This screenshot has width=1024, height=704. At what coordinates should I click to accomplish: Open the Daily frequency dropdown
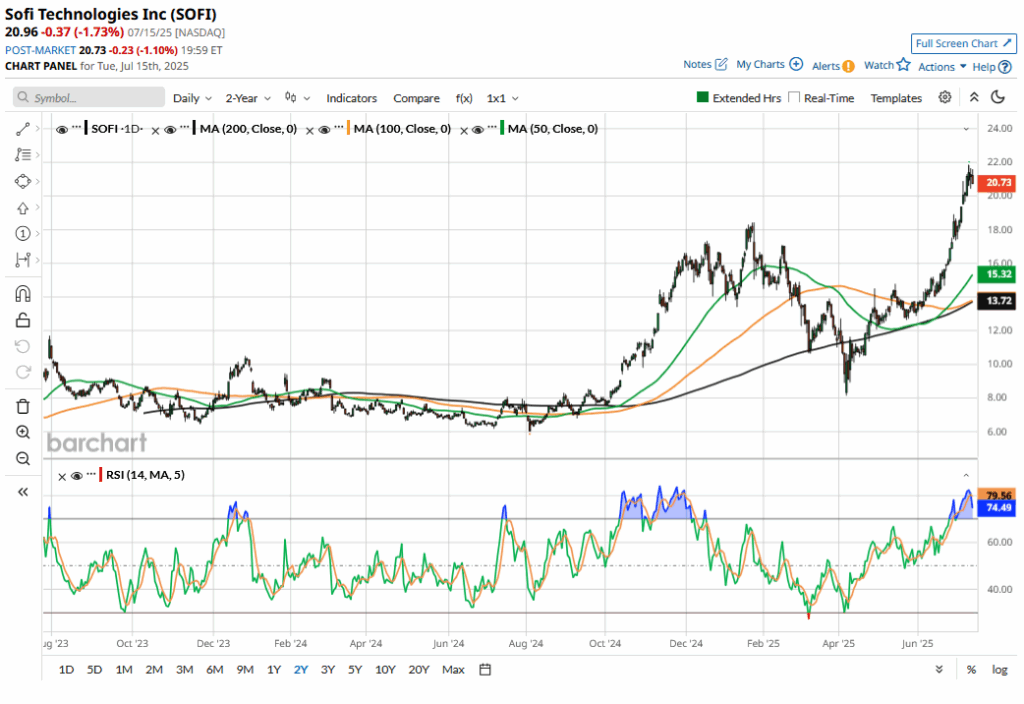point(192,98)
